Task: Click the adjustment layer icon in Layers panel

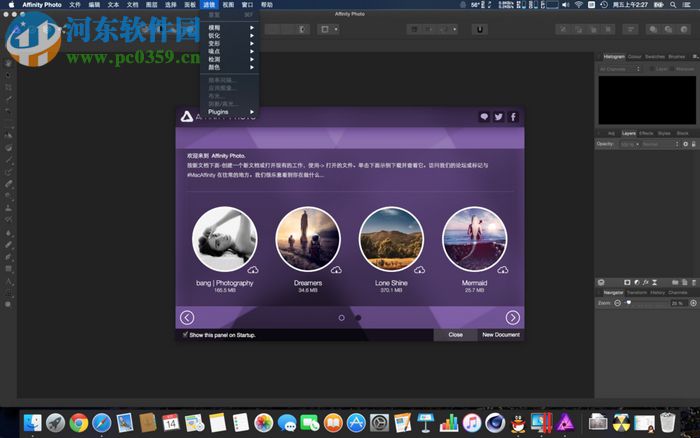Action: (x=637, y=282)
